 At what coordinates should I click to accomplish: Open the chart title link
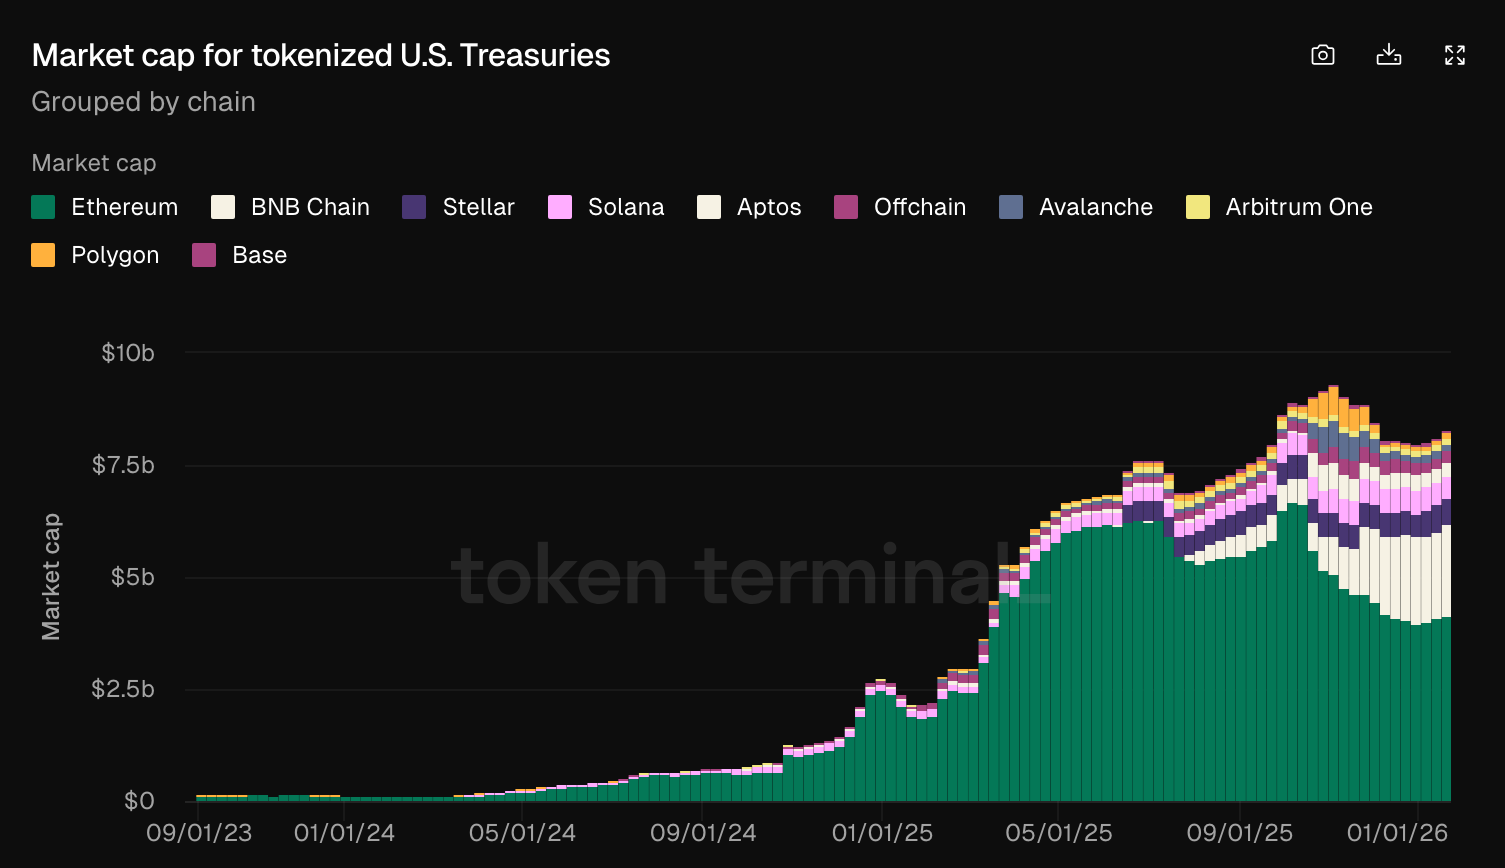tap(320, 55)
